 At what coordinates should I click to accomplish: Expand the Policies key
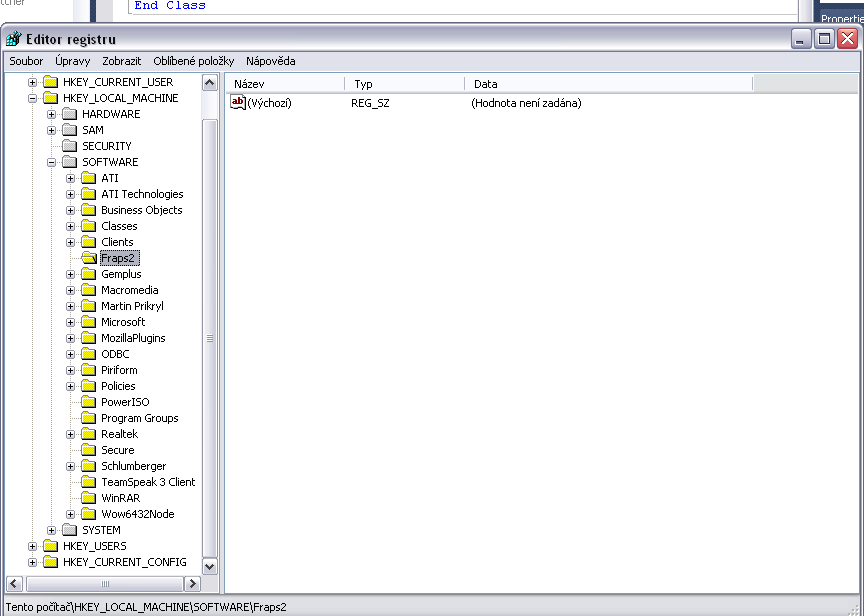click(71, 387)
